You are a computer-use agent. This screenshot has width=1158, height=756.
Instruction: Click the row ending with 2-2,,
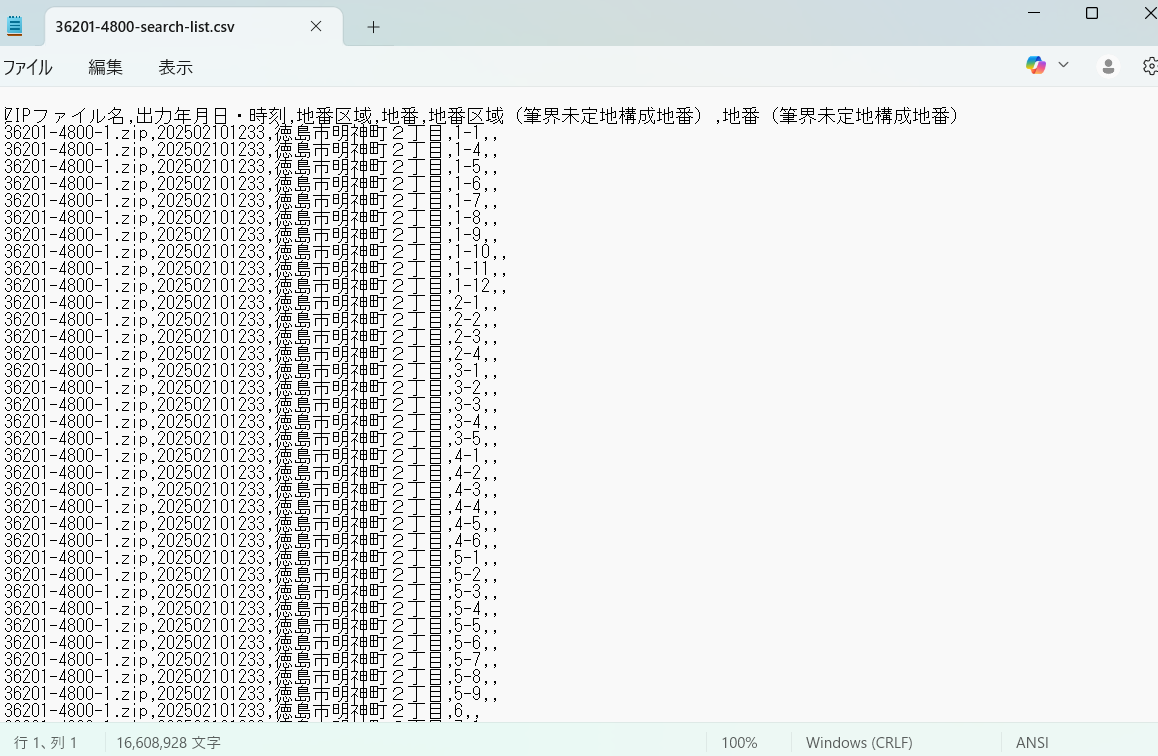(251, 320)
